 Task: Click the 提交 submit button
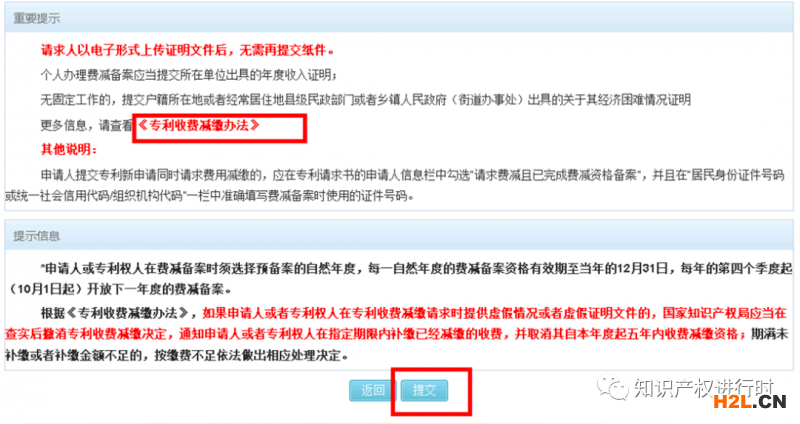coord(424,390)
